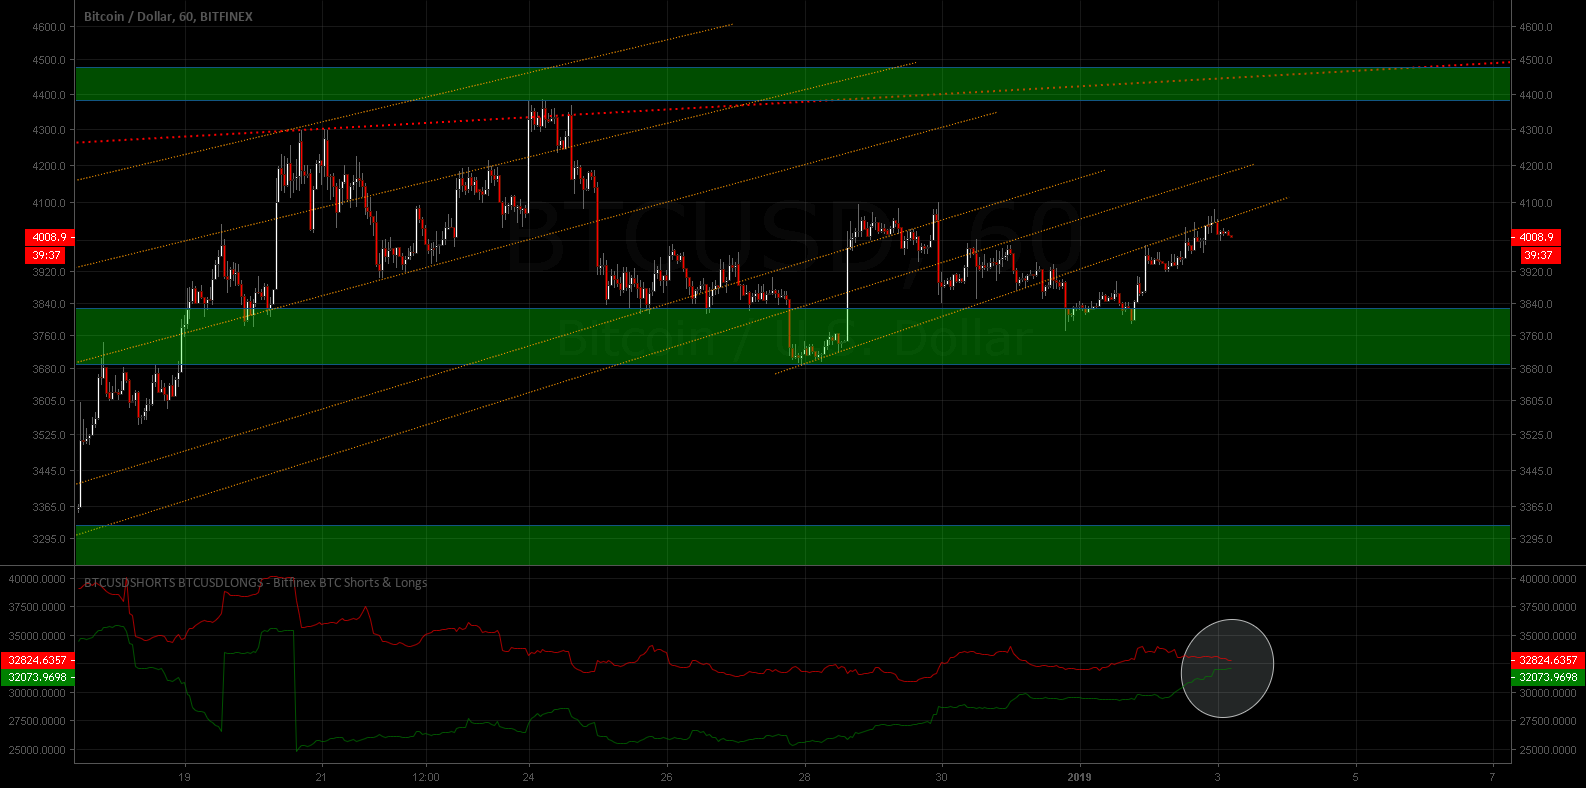This screenshot has height=788, width=1586.
Task: Click the gray circle highlight on the indicator
Action: [1227, 668]
